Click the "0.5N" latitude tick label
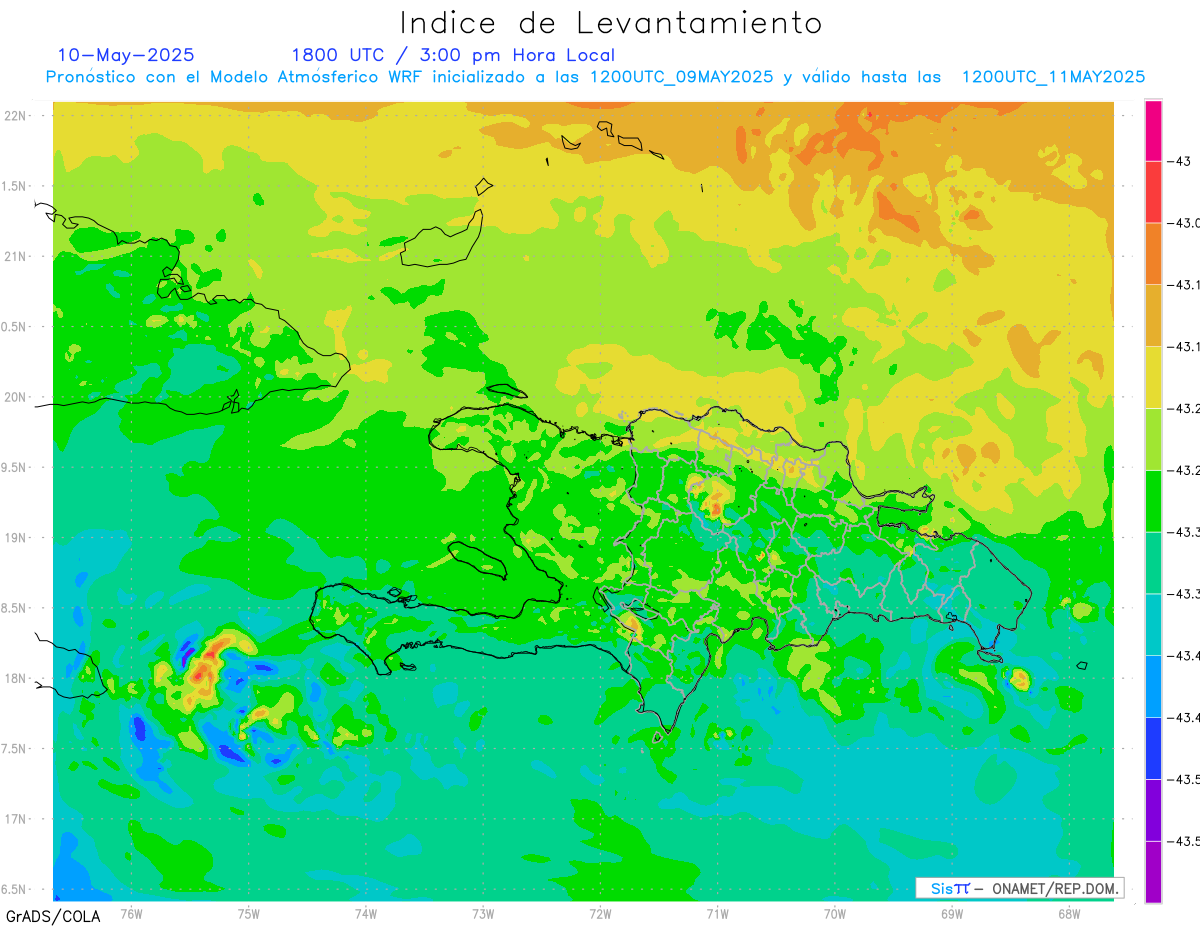 coord(15,327)
